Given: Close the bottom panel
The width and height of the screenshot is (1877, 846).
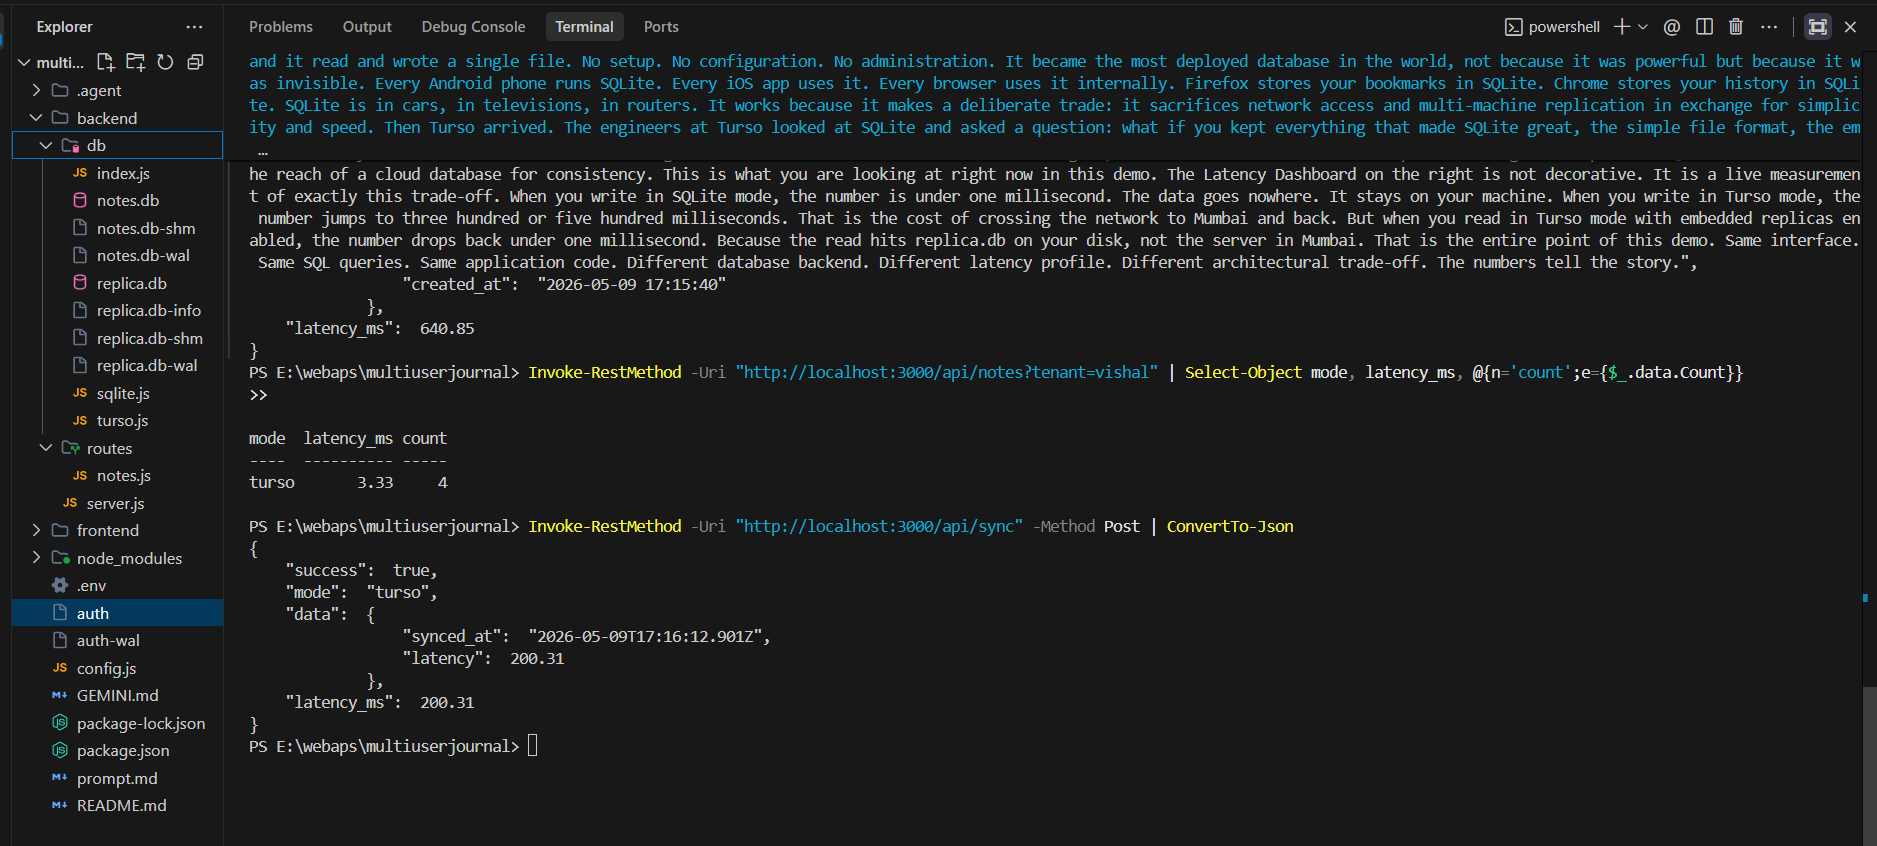Looking at the screenshot, I should point(1850,27).
